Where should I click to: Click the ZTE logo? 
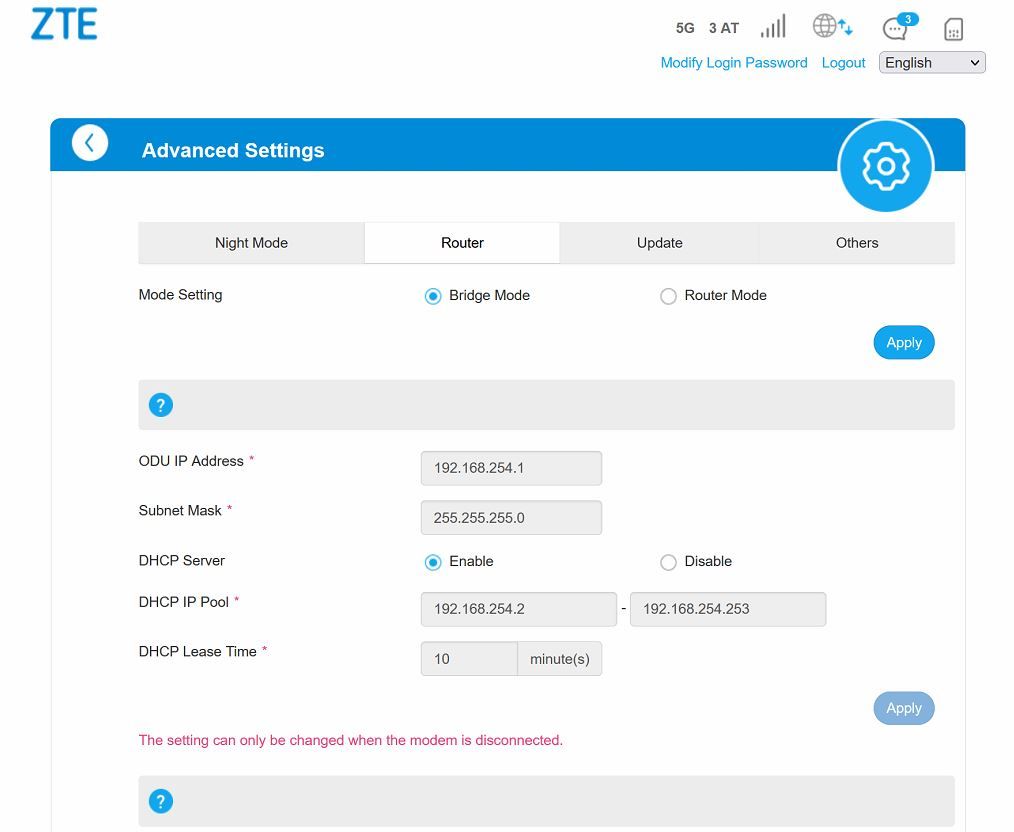click(63, 24)
